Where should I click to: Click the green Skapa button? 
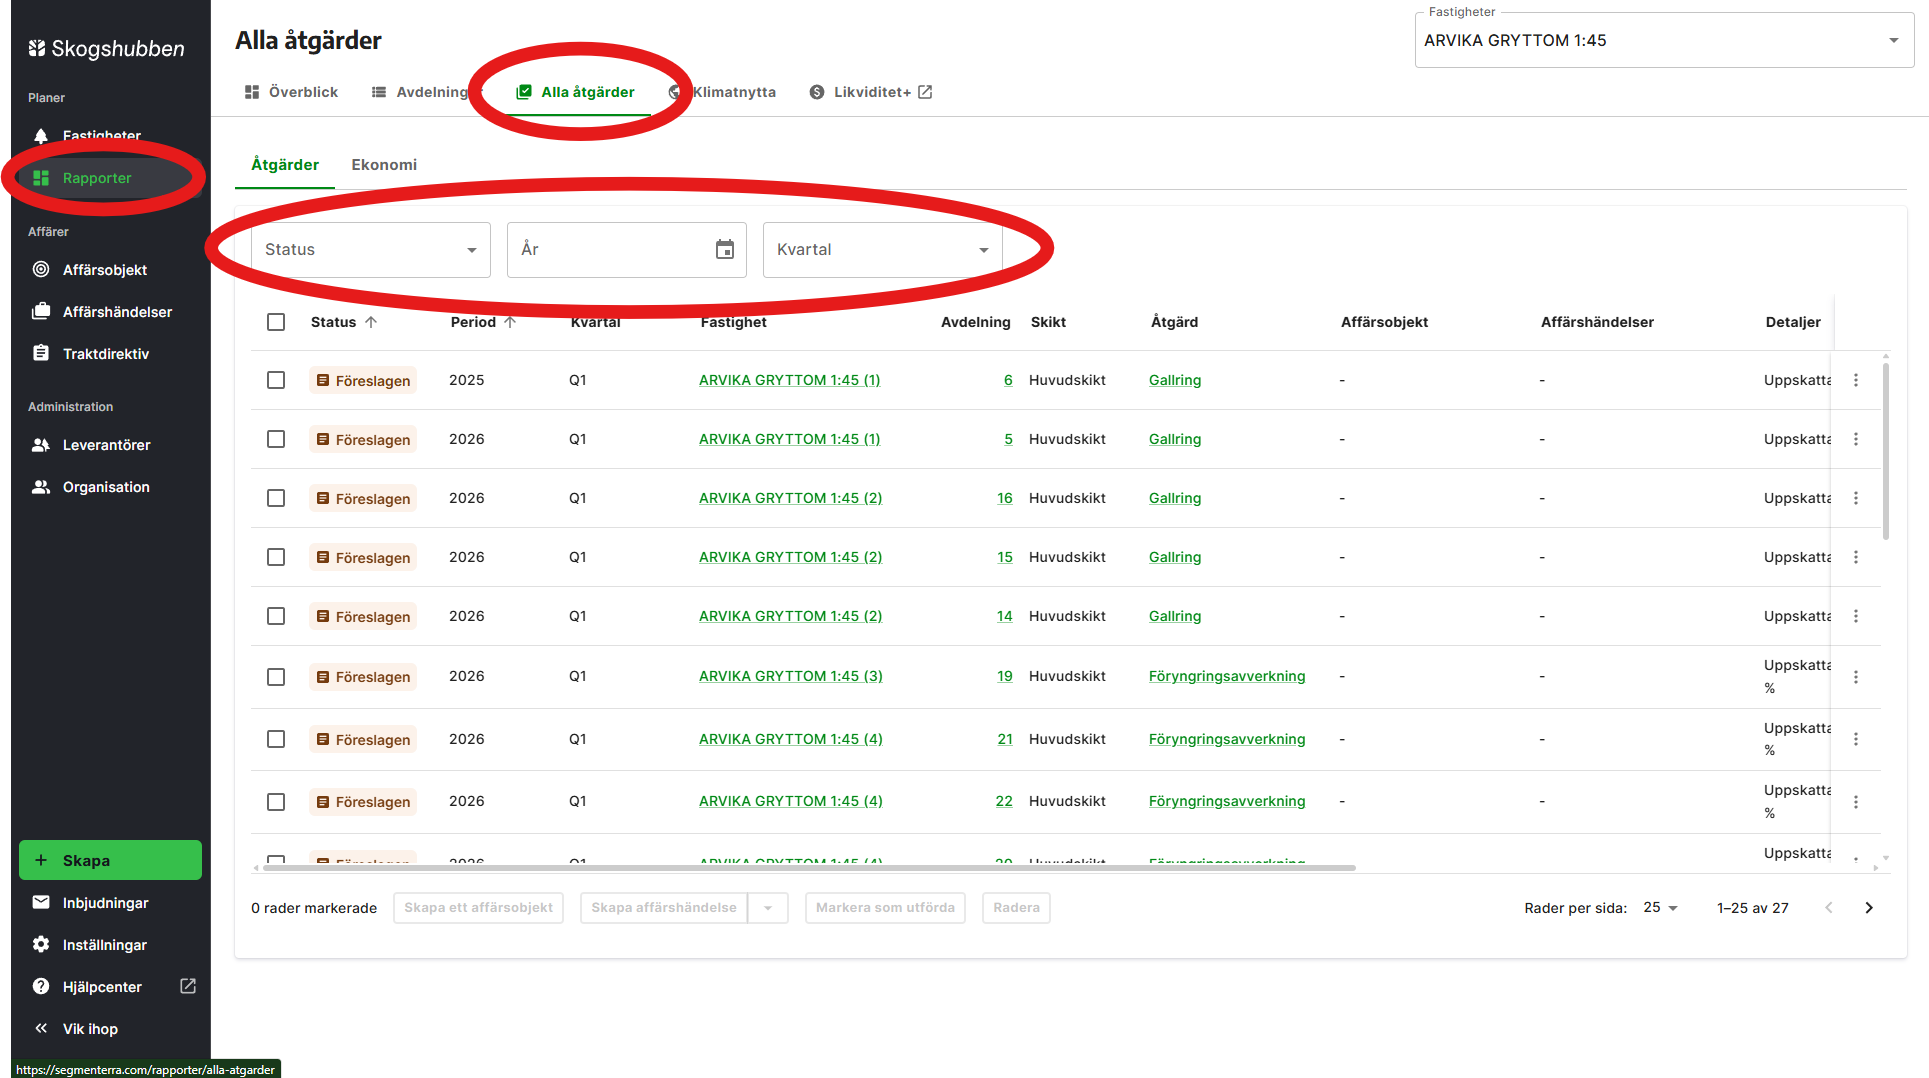110,860
